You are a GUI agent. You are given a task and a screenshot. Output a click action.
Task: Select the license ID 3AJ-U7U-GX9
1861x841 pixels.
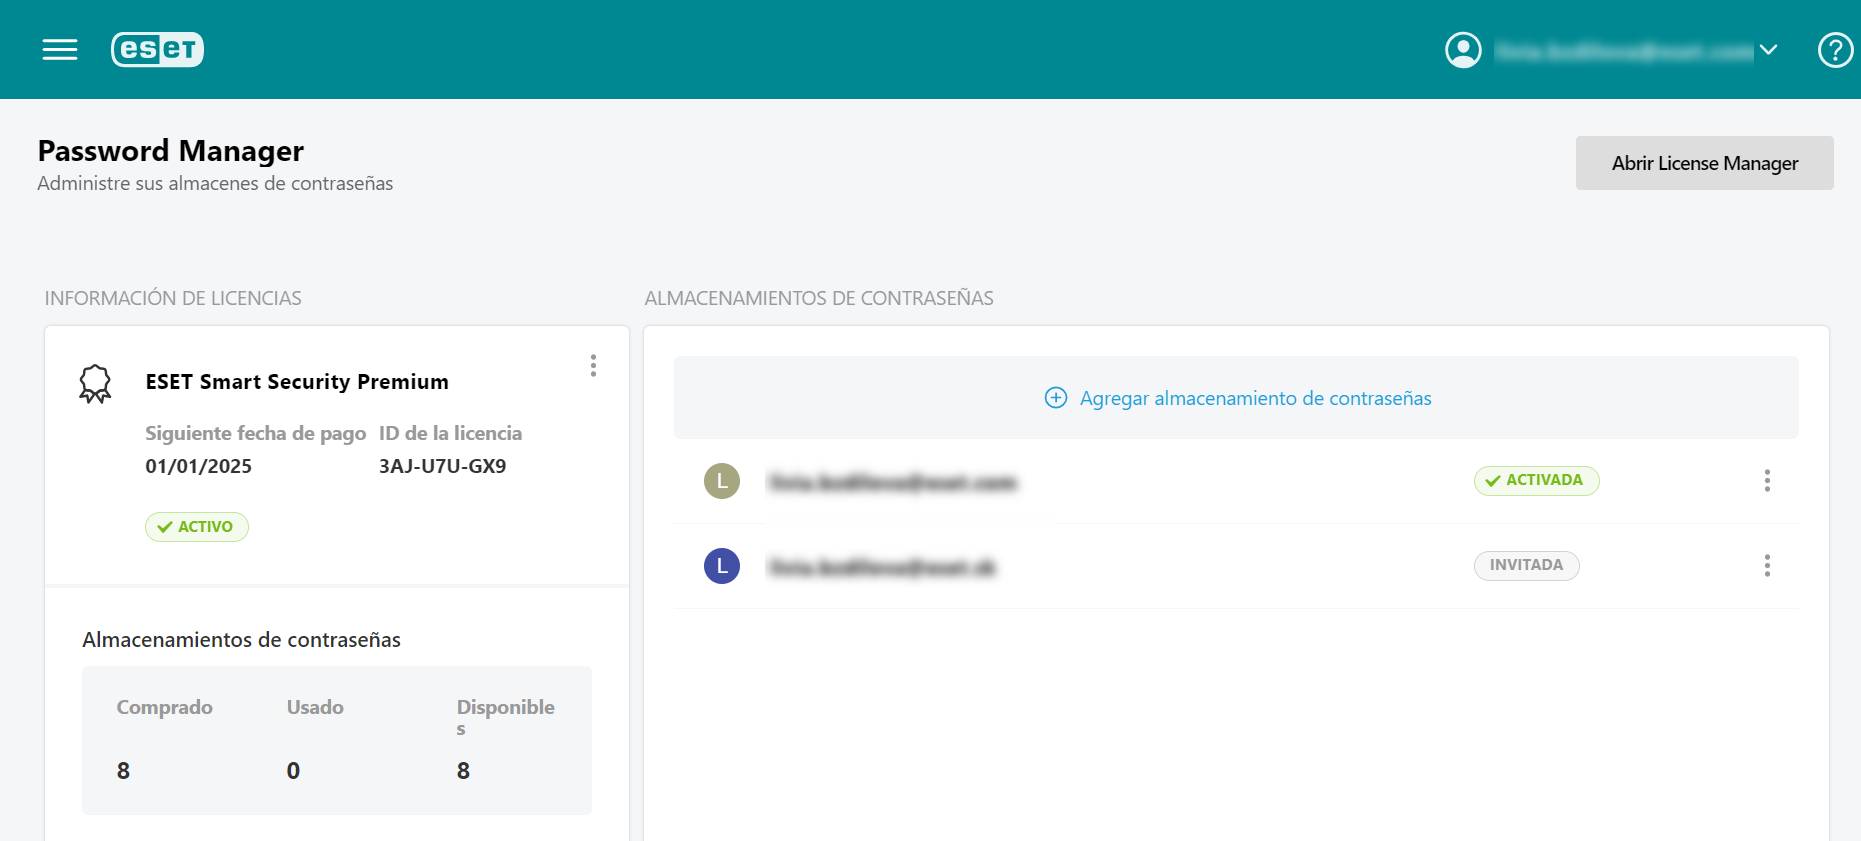pos(442,466)
